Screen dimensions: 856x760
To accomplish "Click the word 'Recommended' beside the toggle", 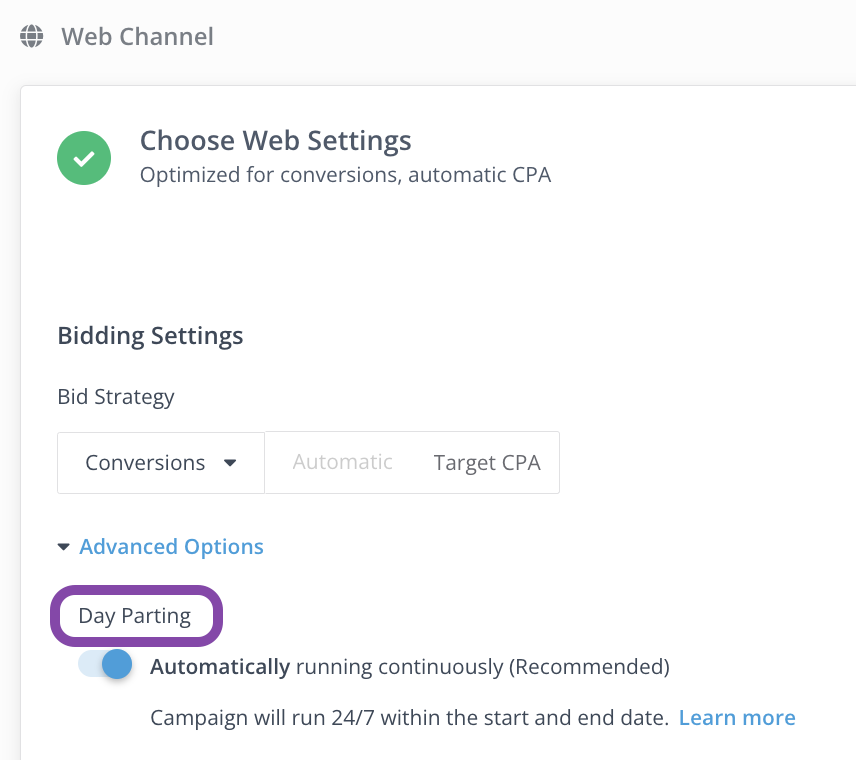I will 589,667.
